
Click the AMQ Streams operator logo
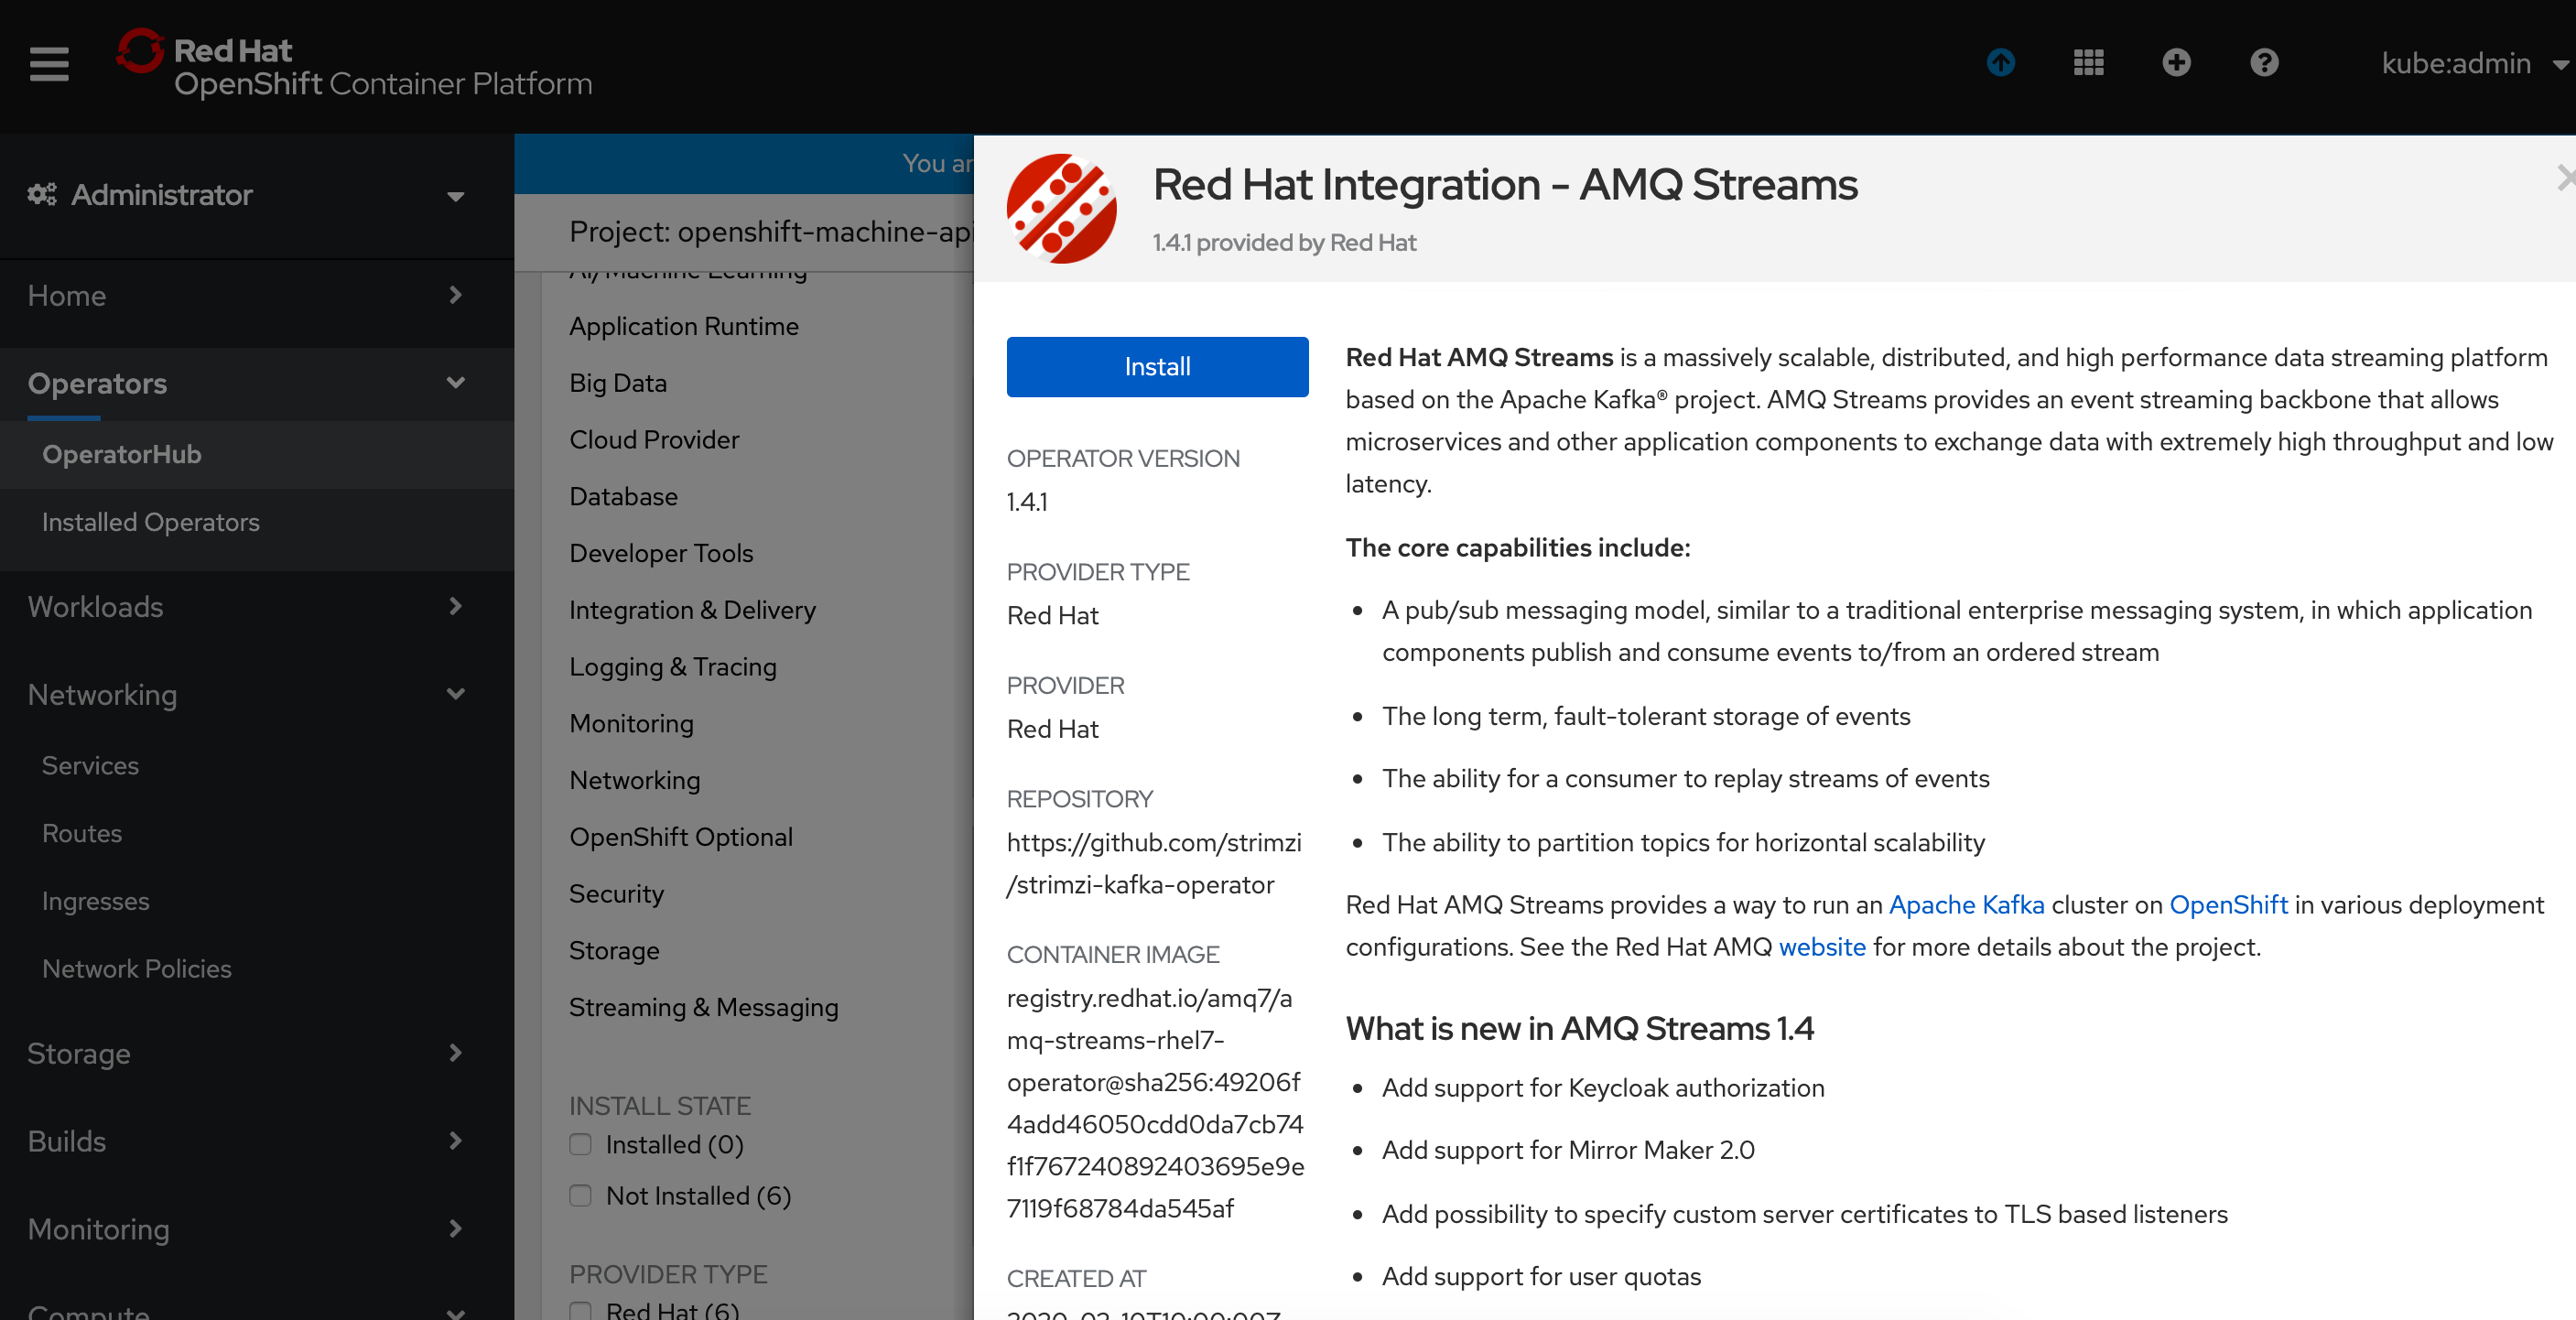point(1061,208)
